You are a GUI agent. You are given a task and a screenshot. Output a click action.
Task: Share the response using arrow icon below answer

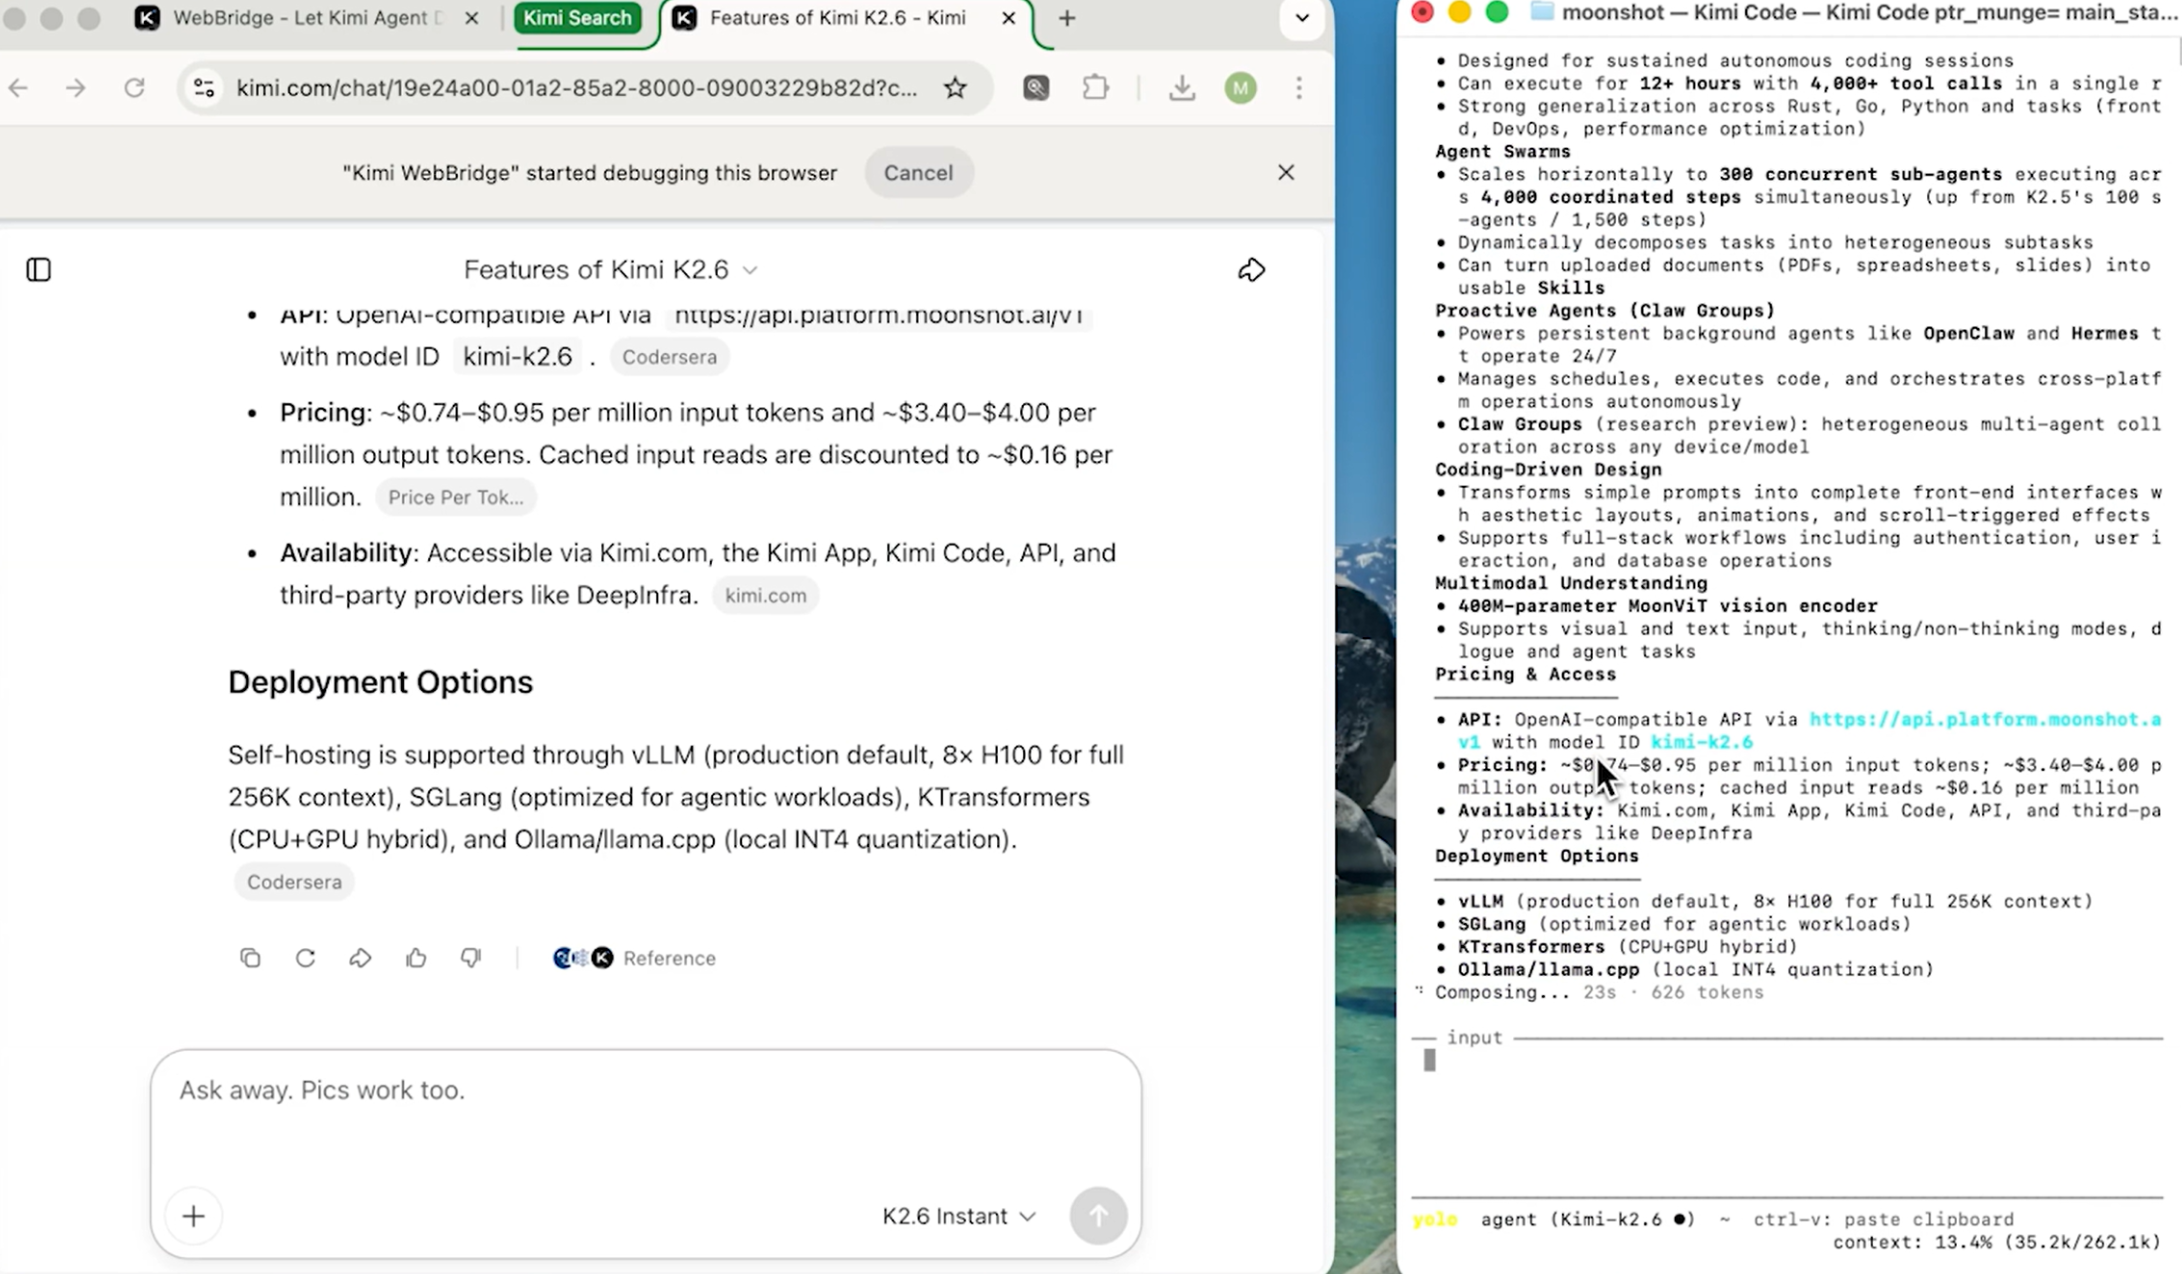click(360, 958)
